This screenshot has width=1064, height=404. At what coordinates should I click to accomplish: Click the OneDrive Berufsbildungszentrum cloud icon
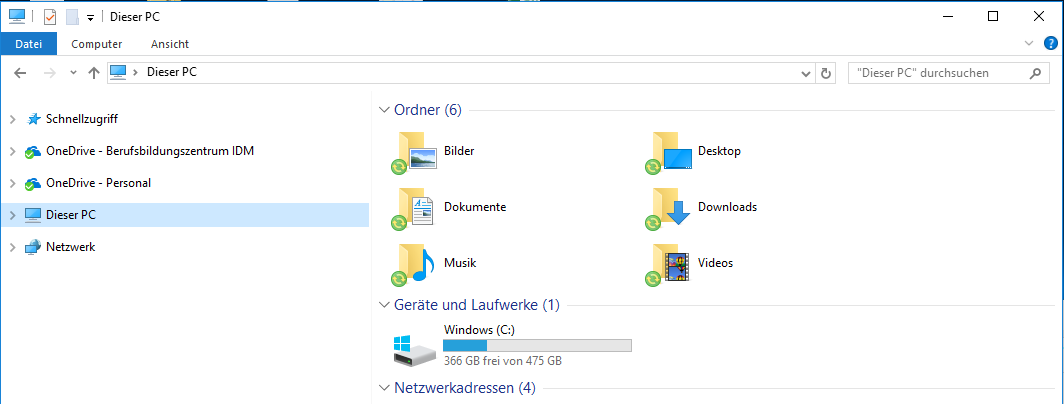(33, 151)
